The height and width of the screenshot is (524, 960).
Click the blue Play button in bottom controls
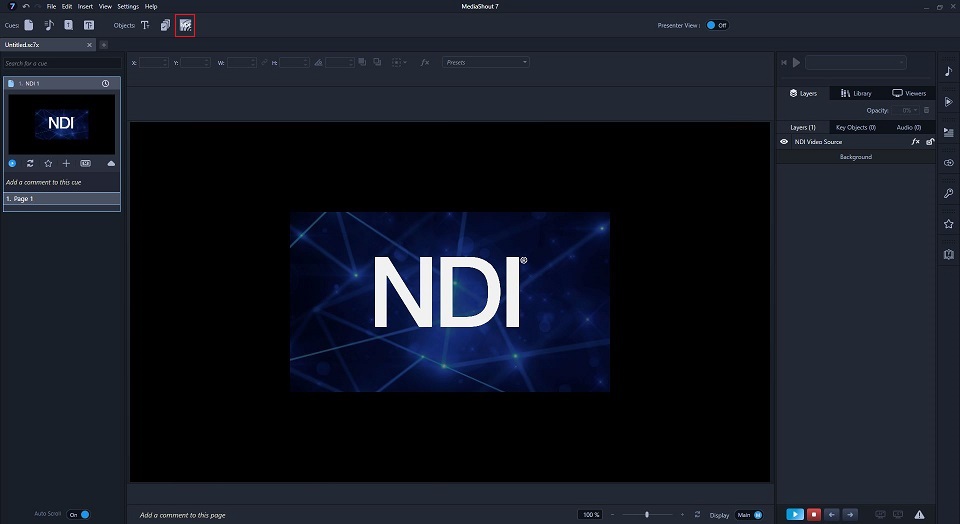795,515
